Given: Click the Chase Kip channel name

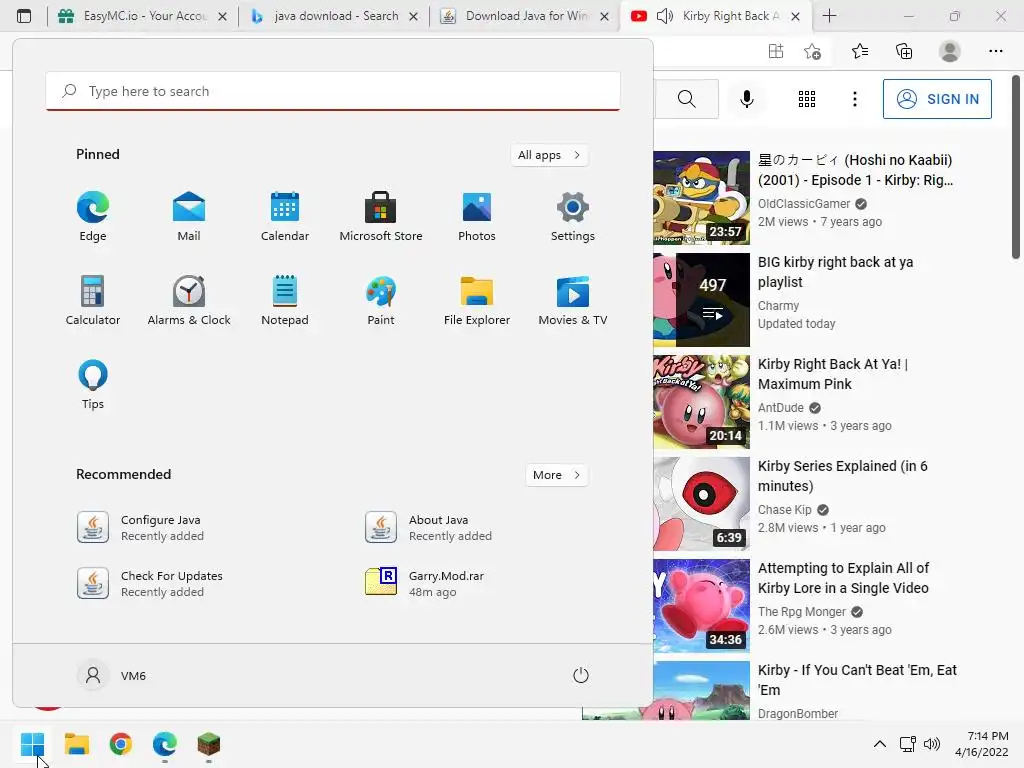Looking at the screenshot, I should pyautogui.click(x=784, y=509).
